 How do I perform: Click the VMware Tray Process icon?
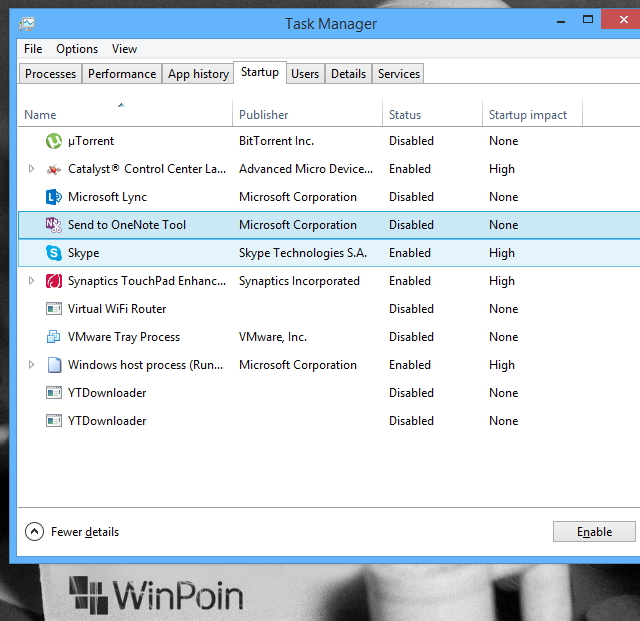[x=54, y=337]
